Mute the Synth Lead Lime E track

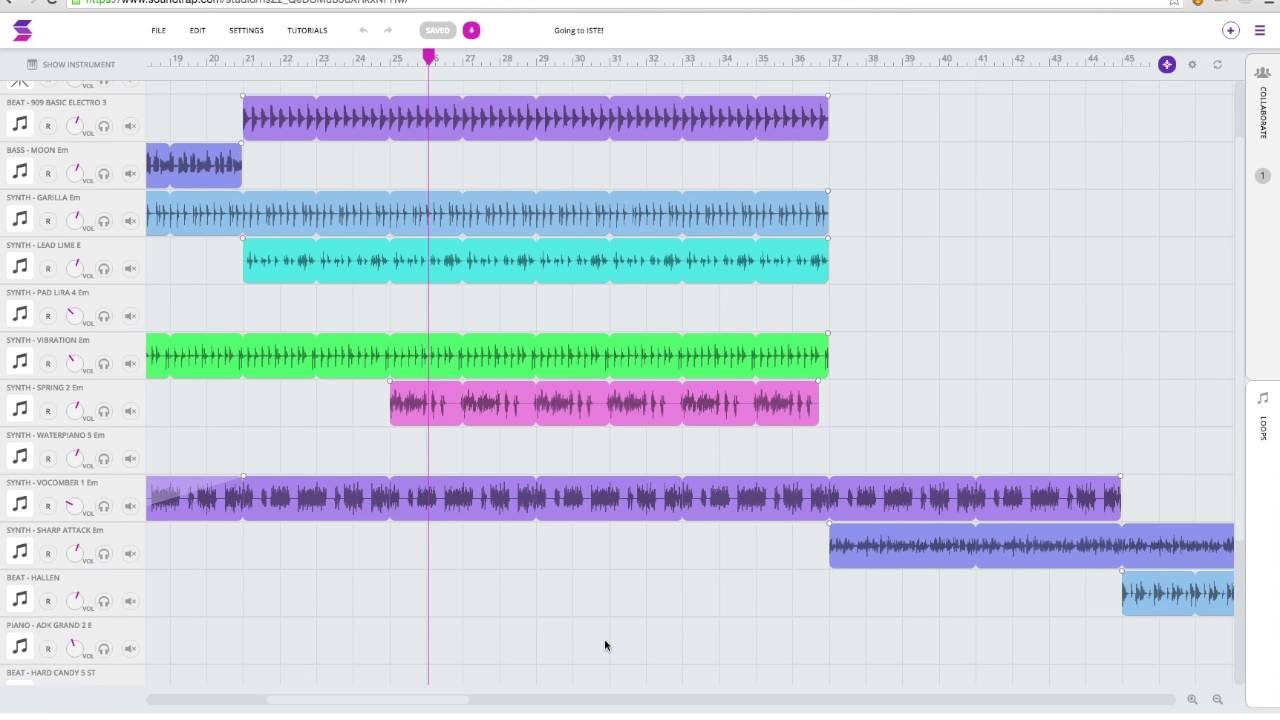130,268
